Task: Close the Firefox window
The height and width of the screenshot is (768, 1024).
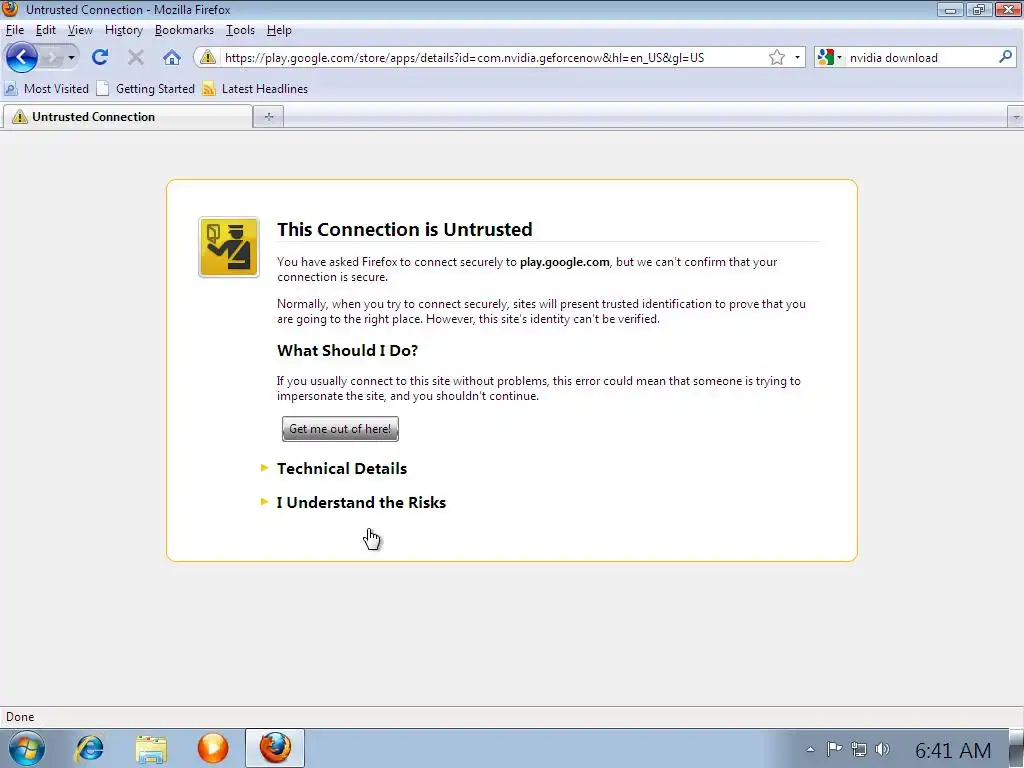Action: 1008,10
